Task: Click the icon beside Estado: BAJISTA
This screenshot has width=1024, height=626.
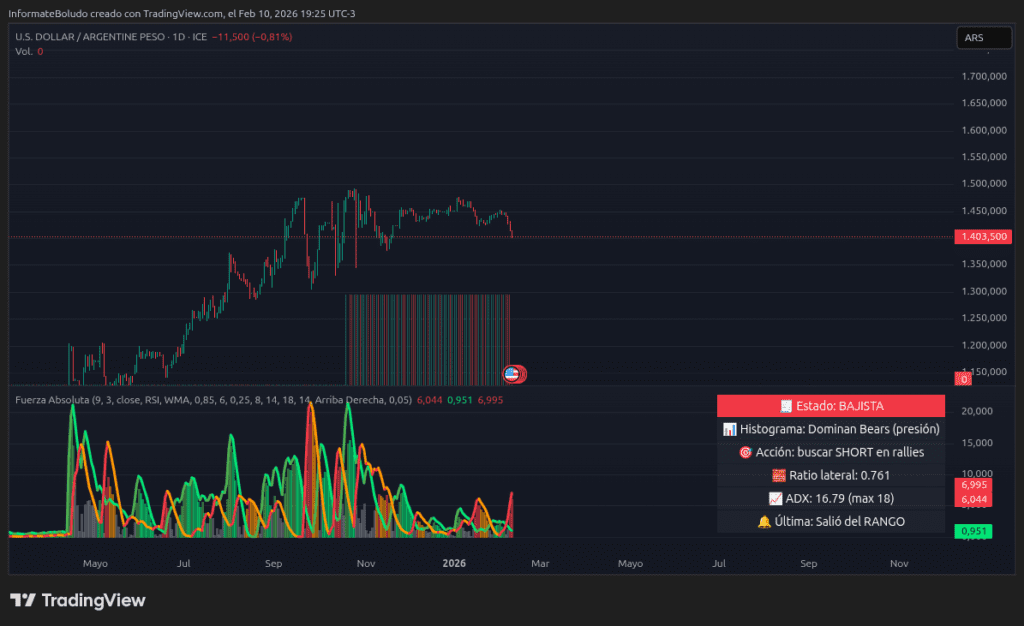Action: pos(786,406)
